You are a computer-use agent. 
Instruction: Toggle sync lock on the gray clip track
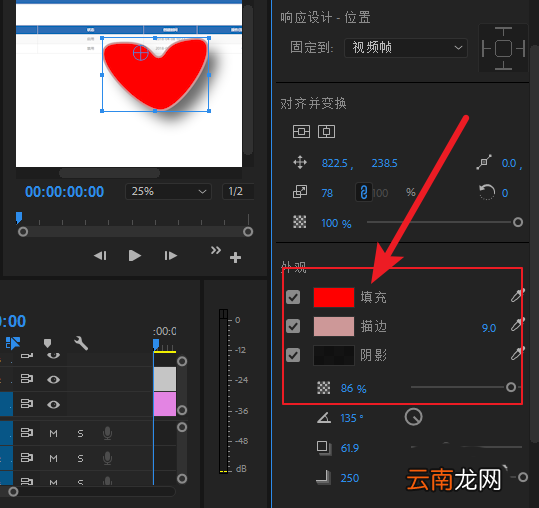click(x=27, y=379)
